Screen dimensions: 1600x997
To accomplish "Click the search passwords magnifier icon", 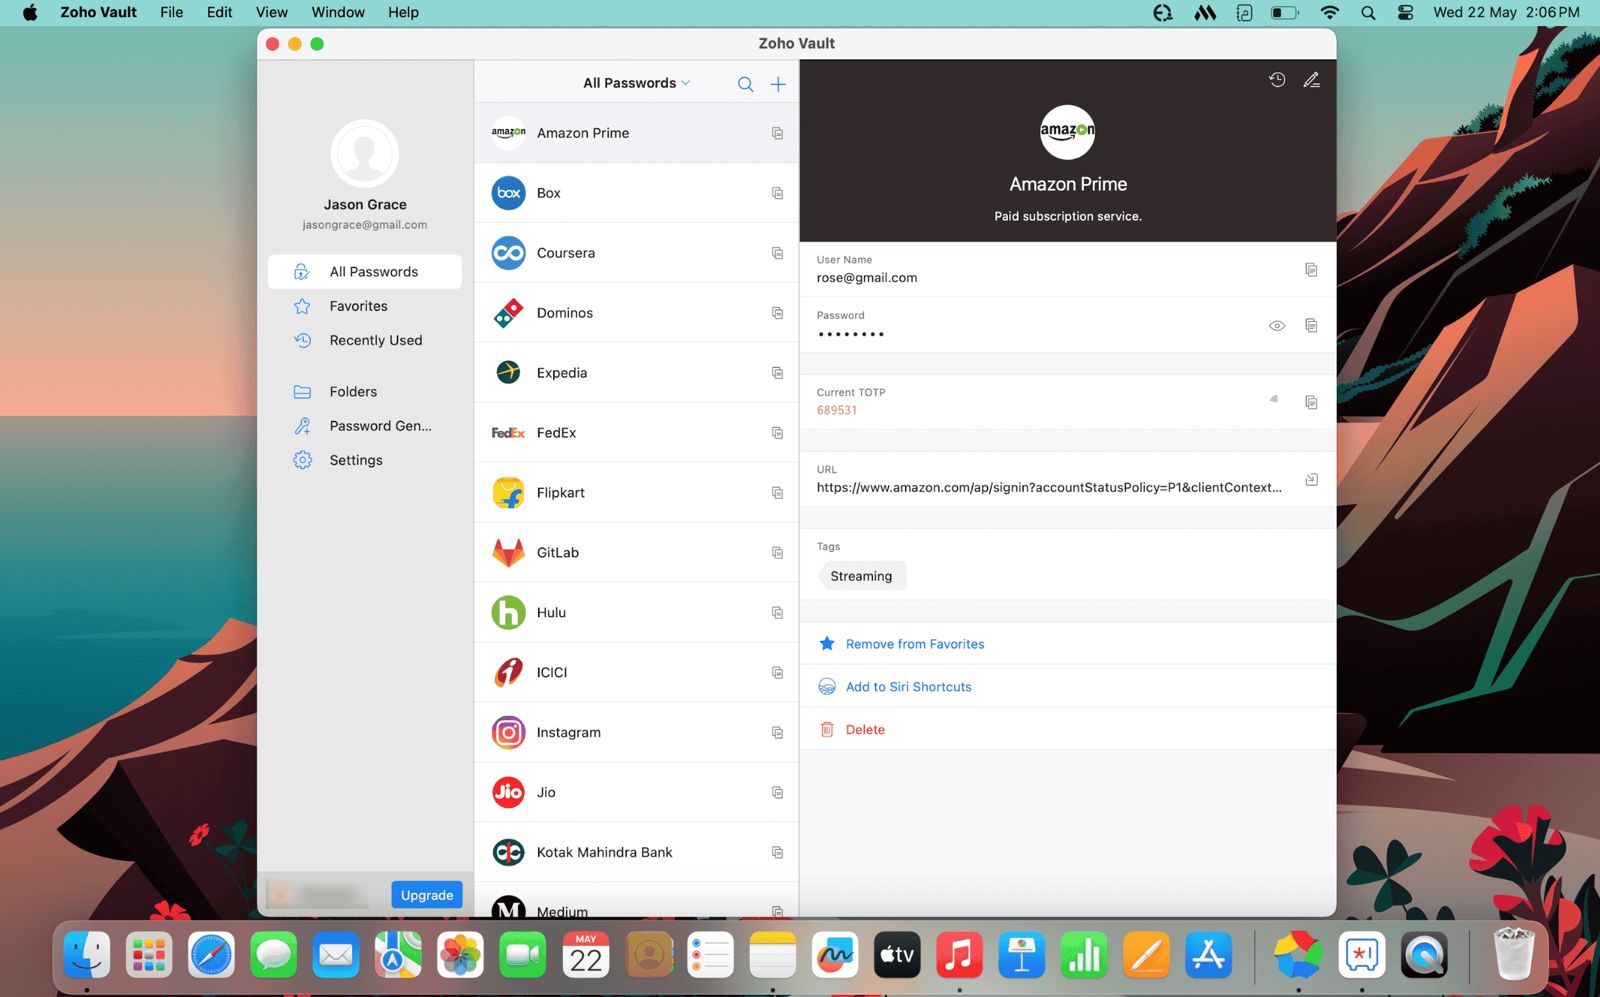I will click(x=745, y=84).
